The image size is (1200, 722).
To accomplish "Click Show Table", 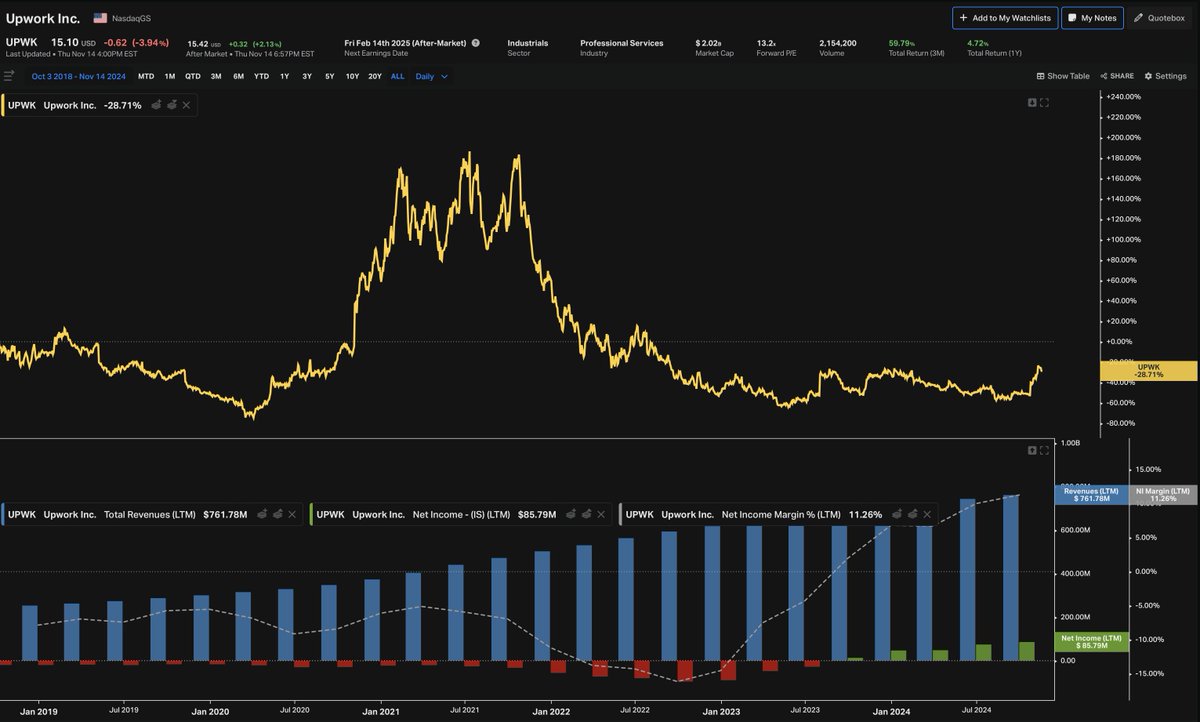I will [1062, 76].
